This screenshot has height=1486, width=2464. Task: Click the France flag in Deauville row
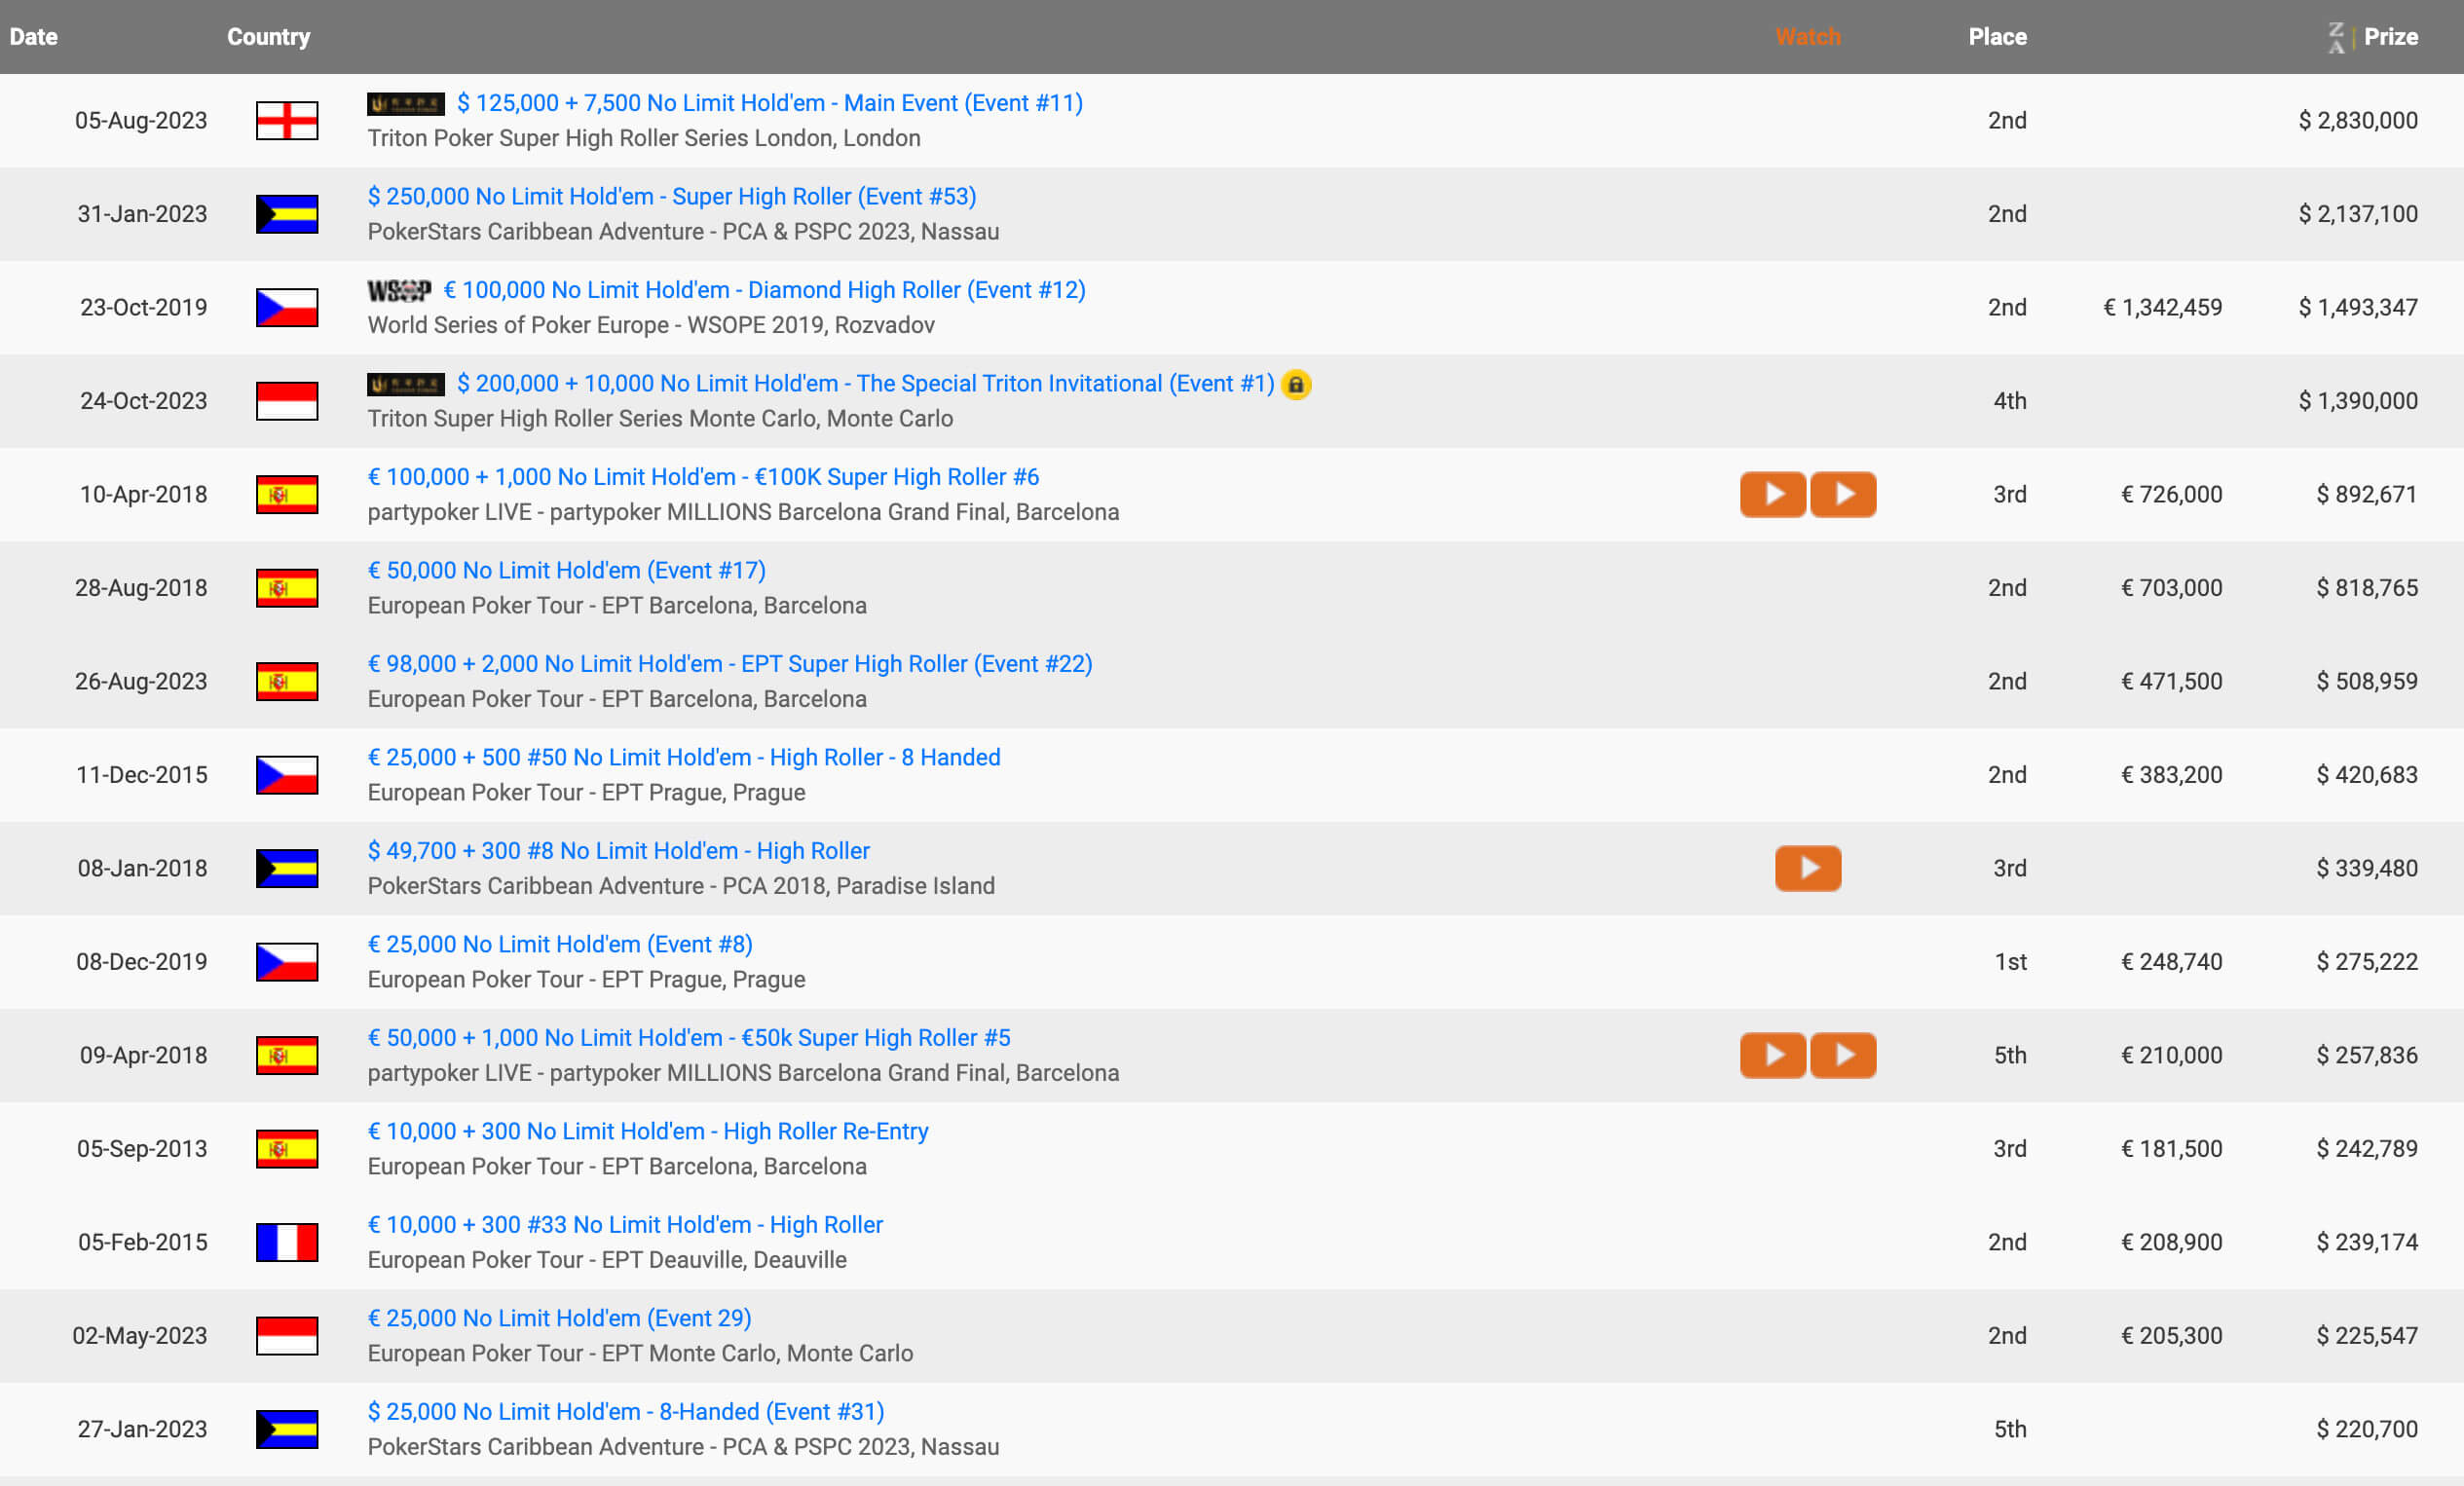pyautogui.click(x=287, y=1242)
